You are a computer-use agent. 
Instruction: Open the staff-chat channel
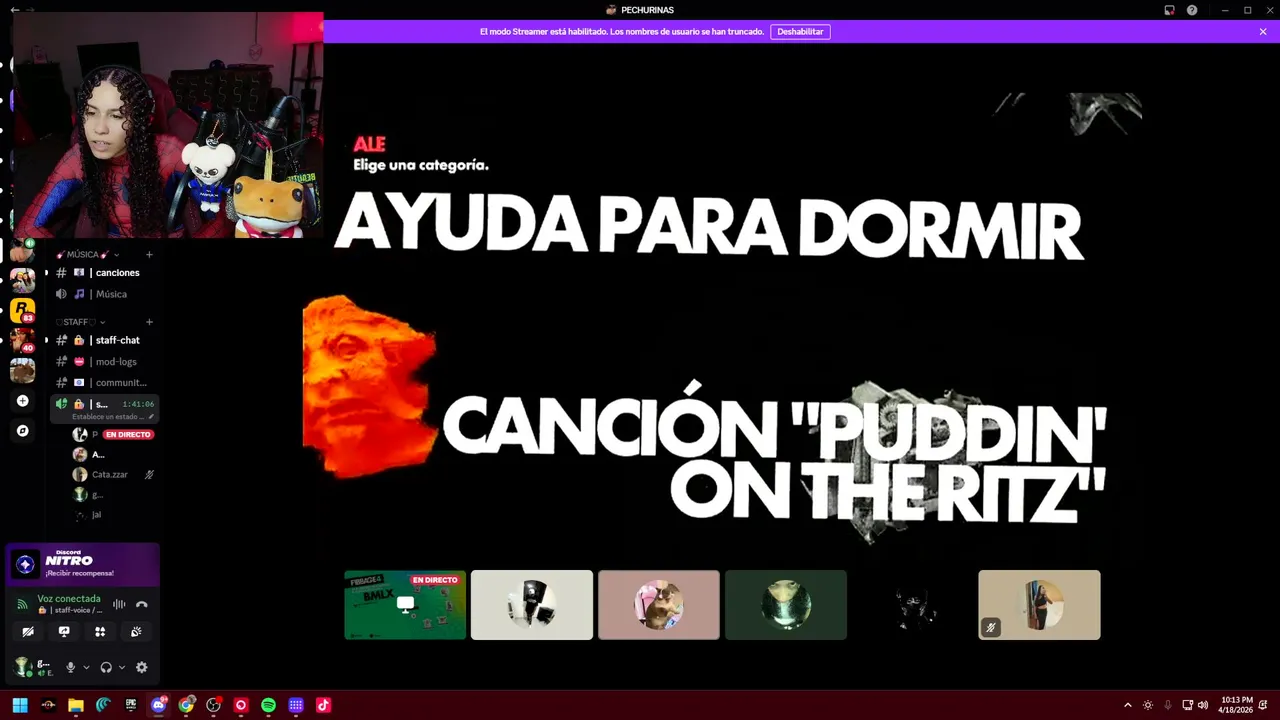(x=105, y=340)
